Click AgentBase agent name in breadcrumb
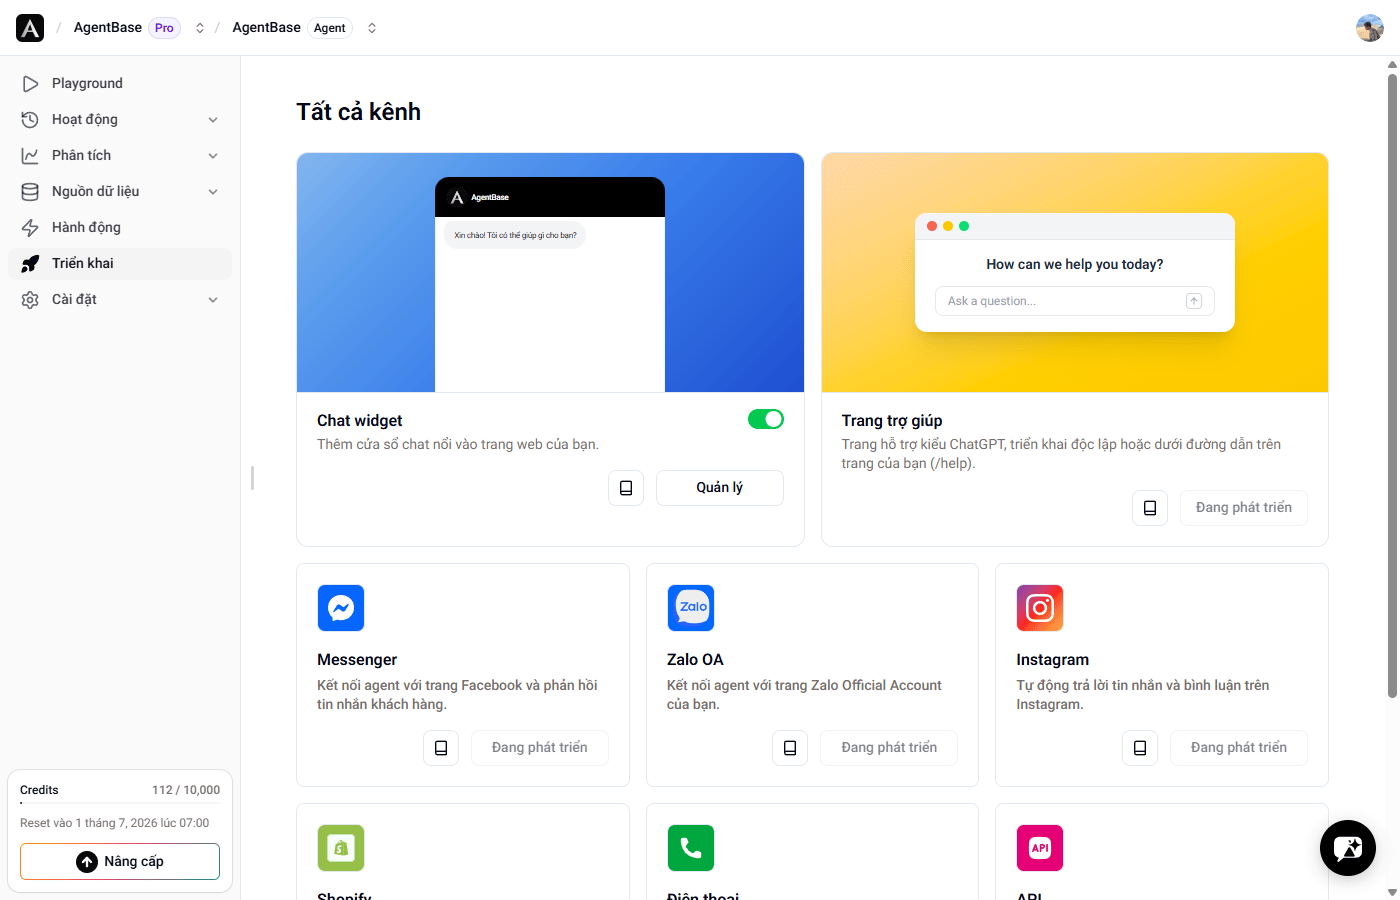Screen dimensions: 1400x900 tap(266, 28)
